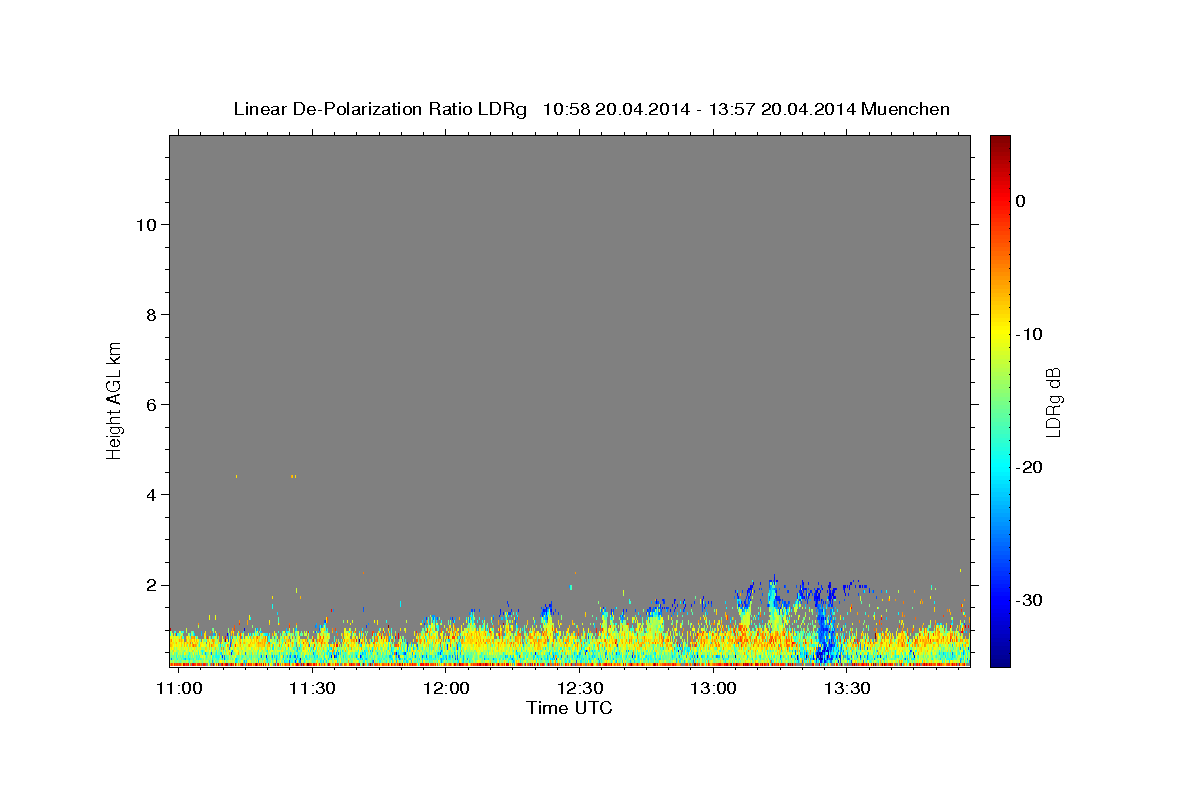The width and height of the screenshot is (1200, 800).
Task: Click the 12:30 time axis label
Action: pos(580,689)
